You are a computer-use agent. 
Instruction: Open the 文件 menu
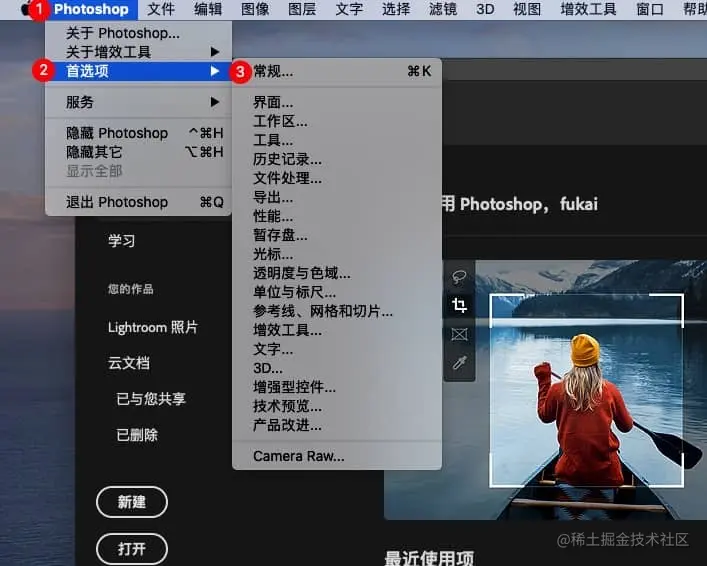pos(161,9)
